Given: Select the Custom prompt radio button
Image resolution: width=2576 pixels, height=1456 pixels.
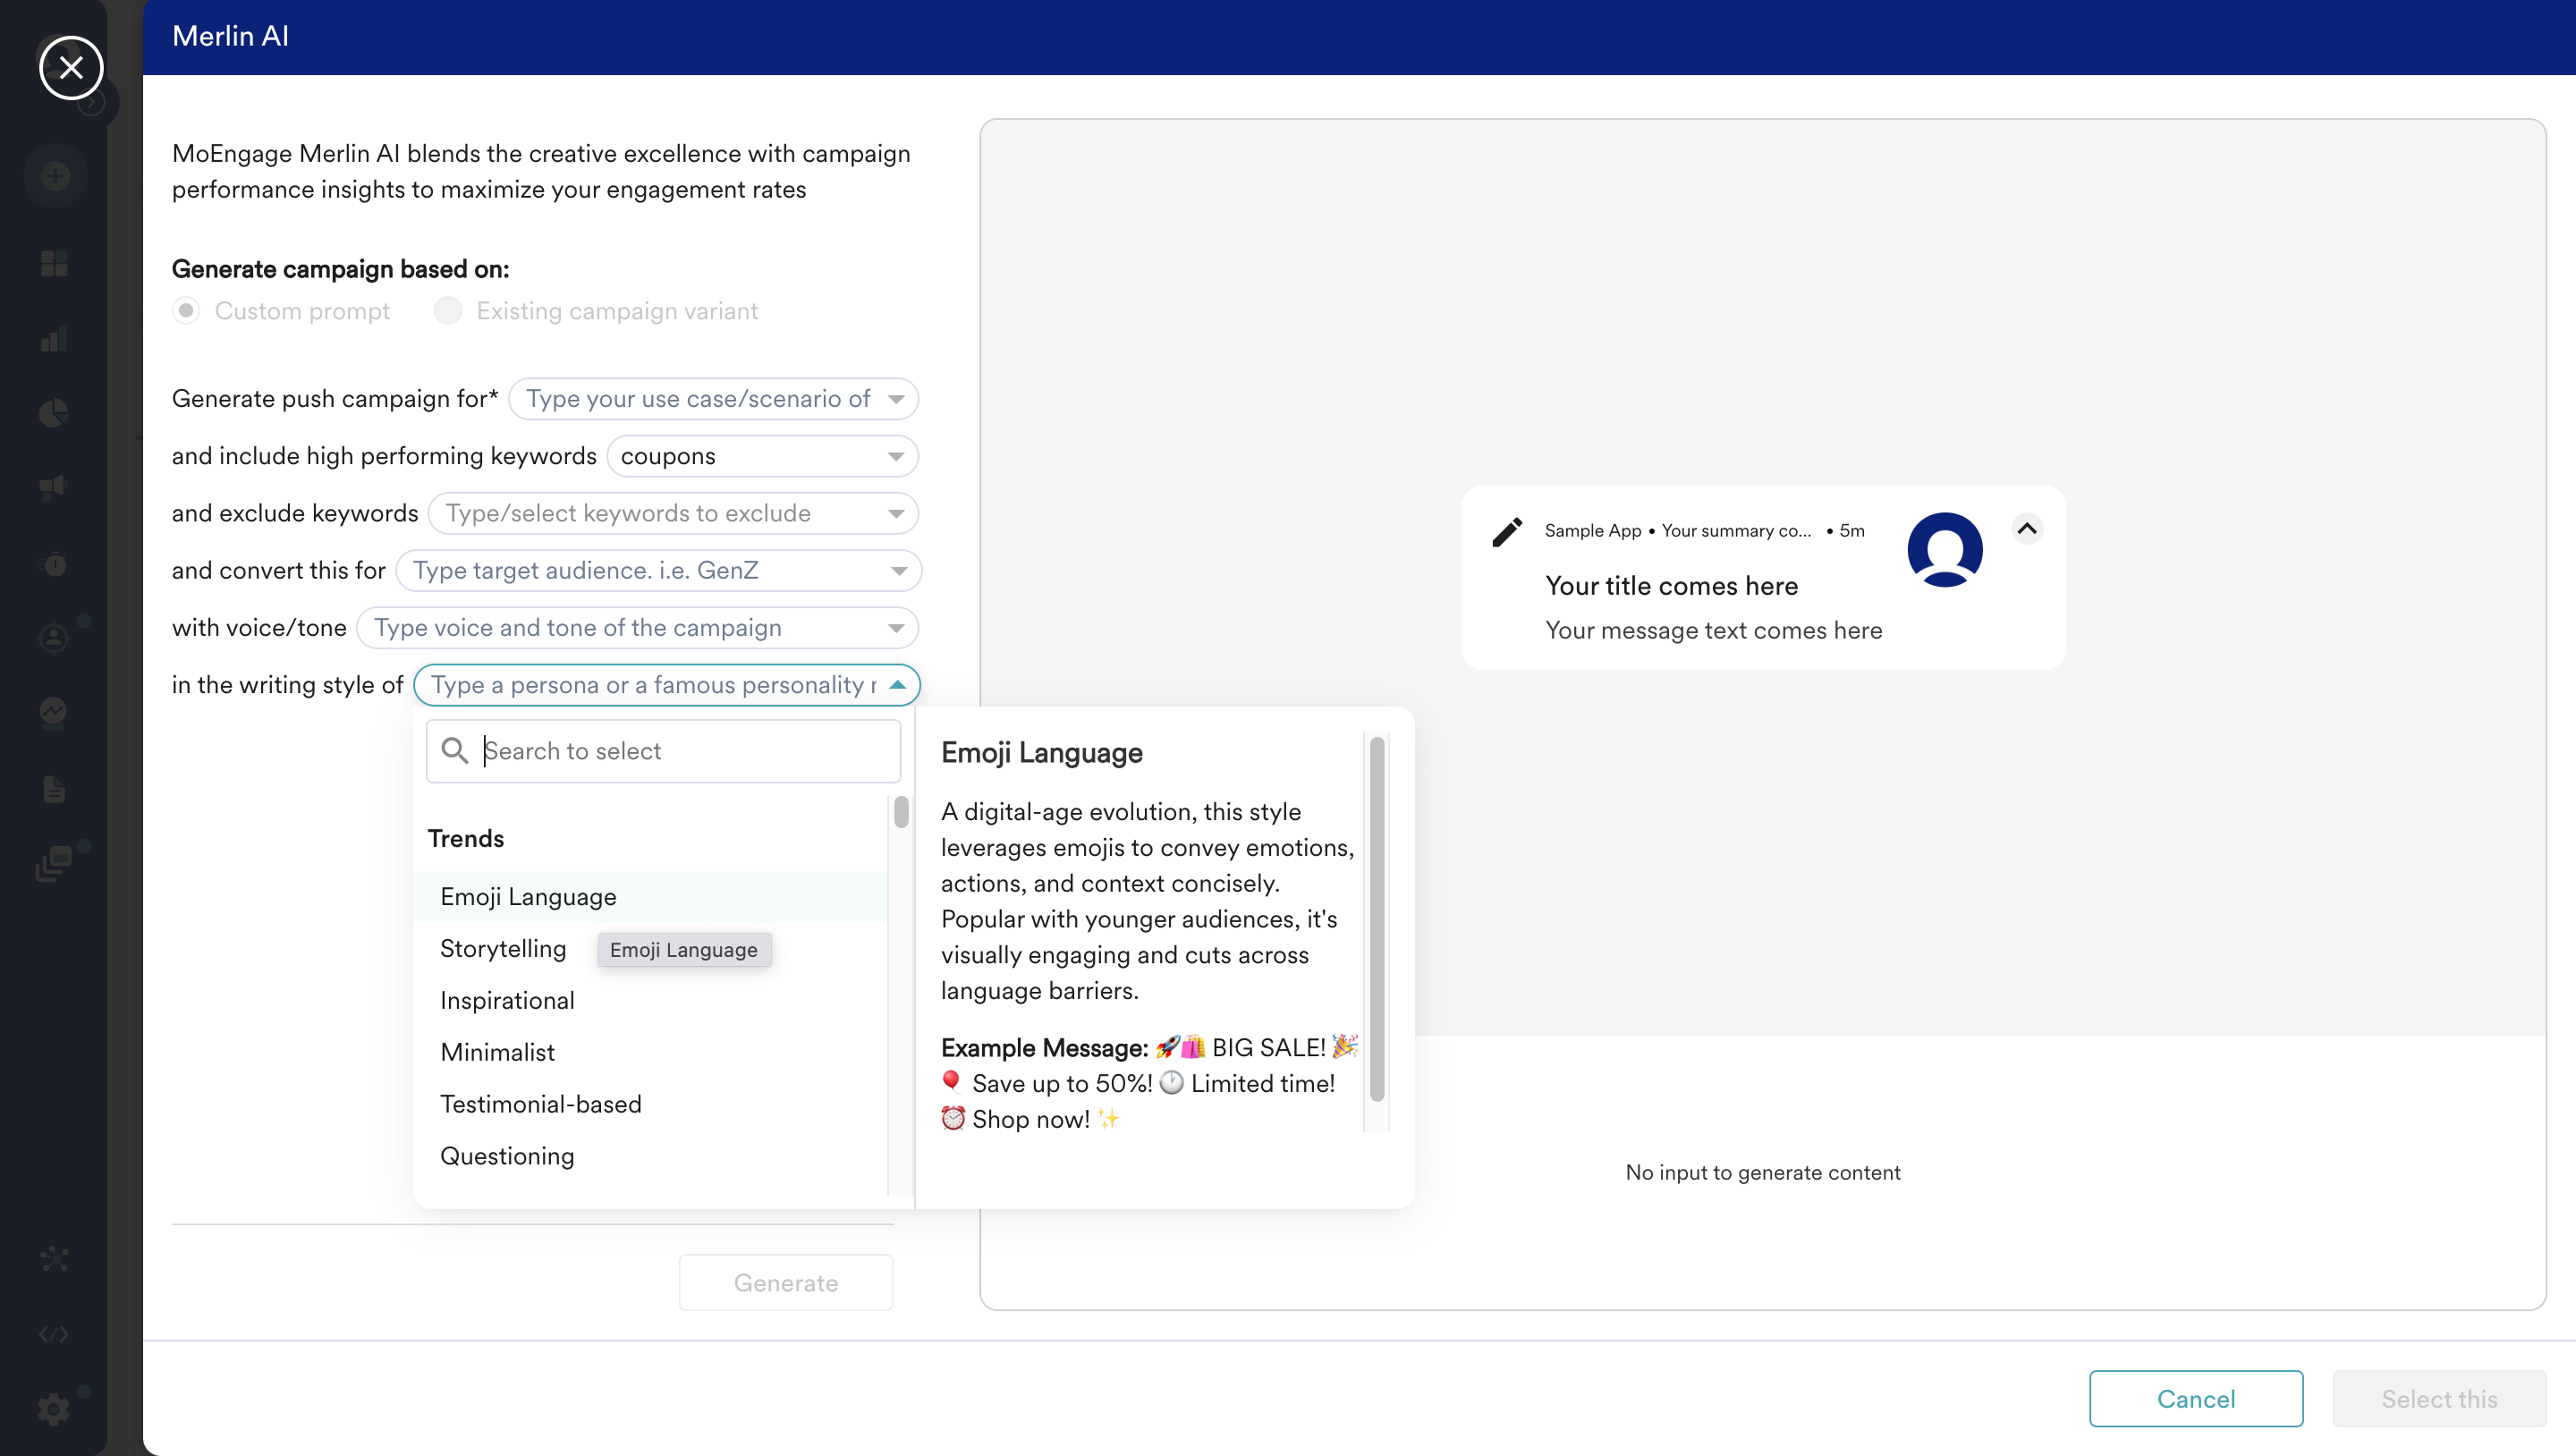Looking at the screenshot, I should click(x=186, y=311).
